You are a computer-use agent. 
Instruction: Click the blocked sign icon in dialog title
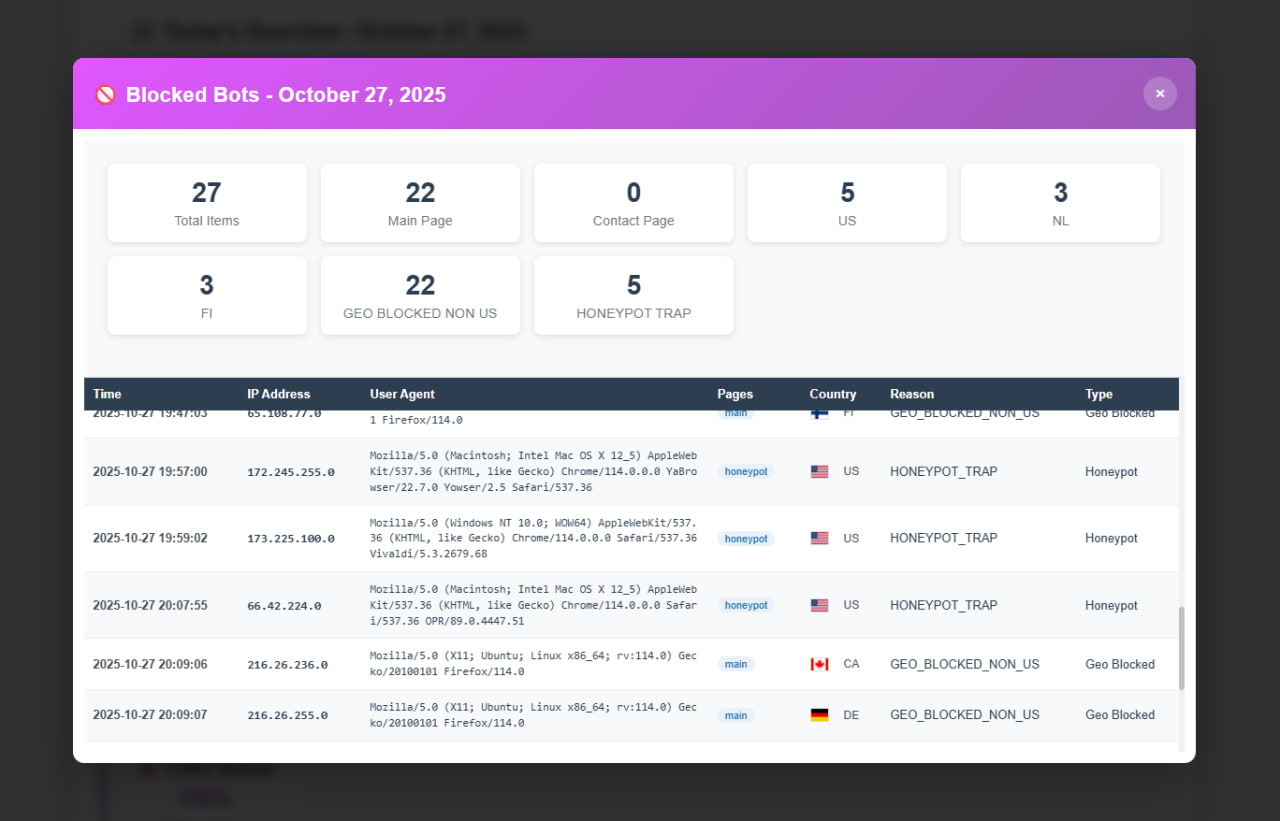pyautogui.click(x=105, y=95)
